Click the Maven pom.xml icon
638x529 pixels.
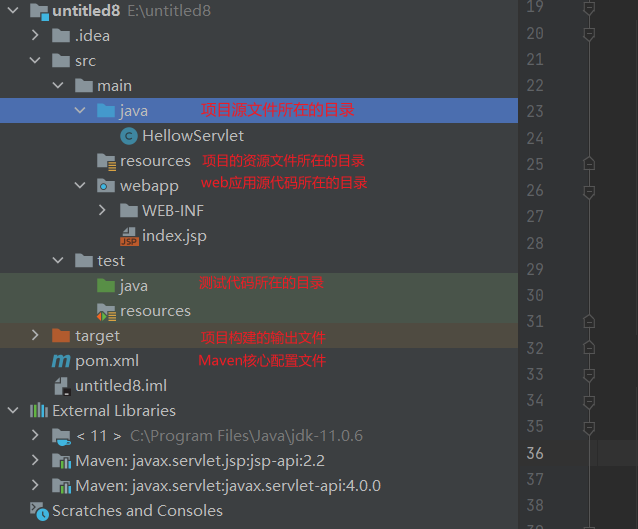point(61,361)
